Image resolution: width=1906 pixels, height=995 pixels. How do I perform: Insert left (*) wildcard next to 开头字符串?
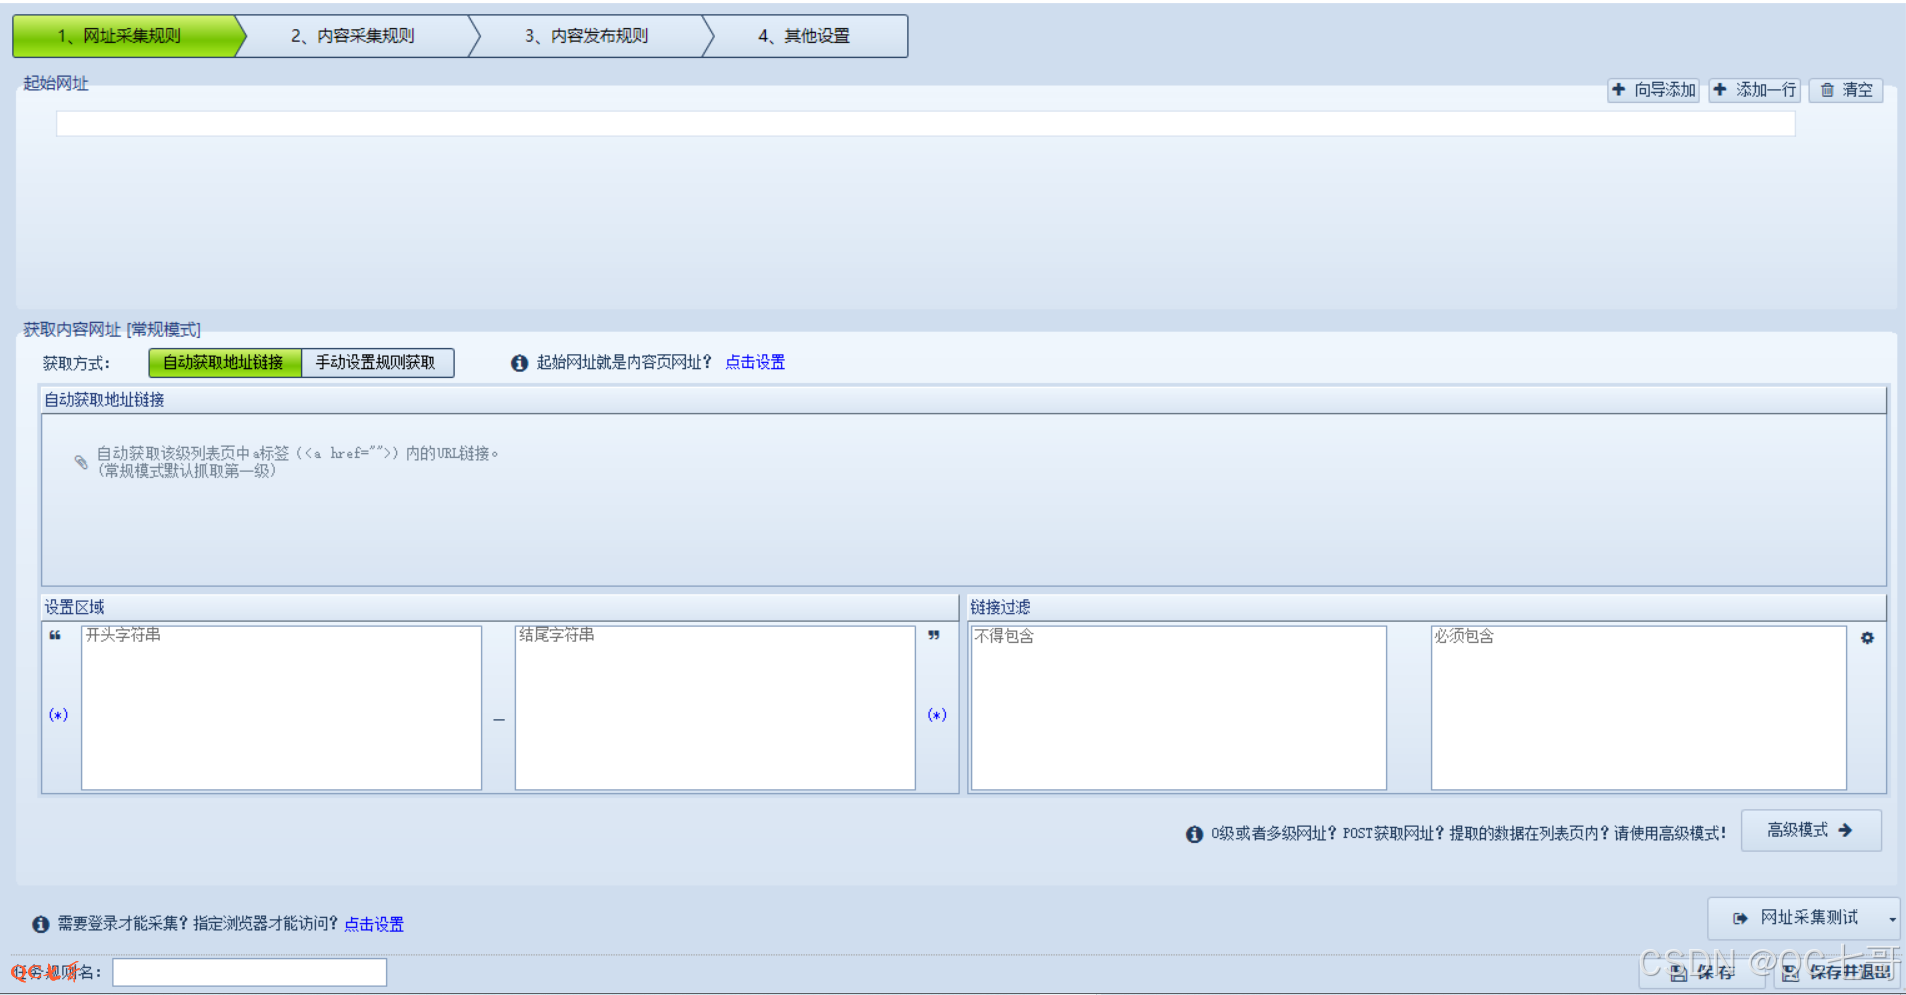(58, 714)
